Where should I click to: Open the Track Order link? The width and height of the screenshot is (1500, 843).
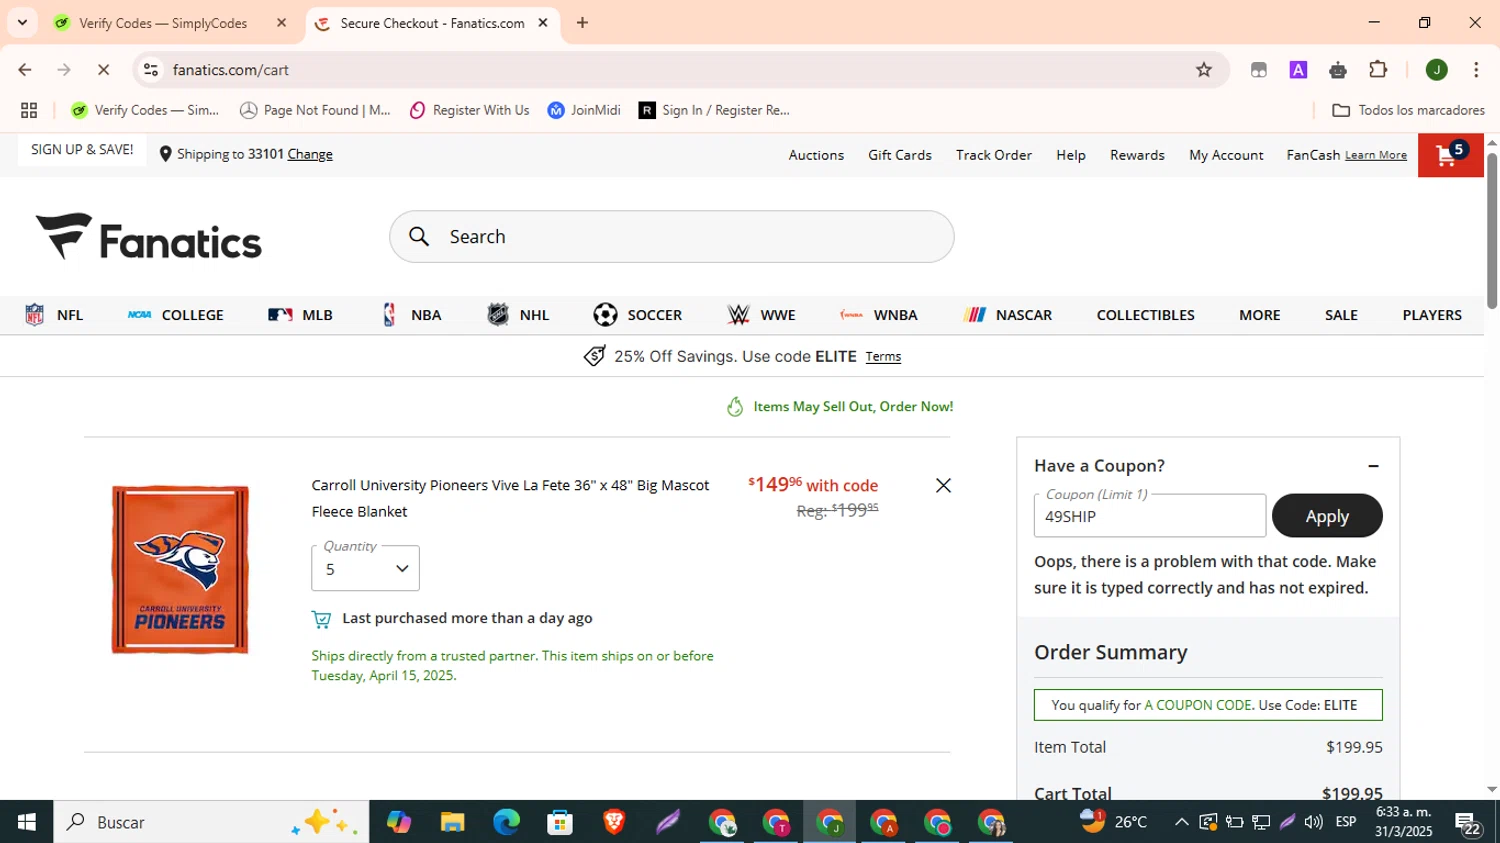[993, 155]
